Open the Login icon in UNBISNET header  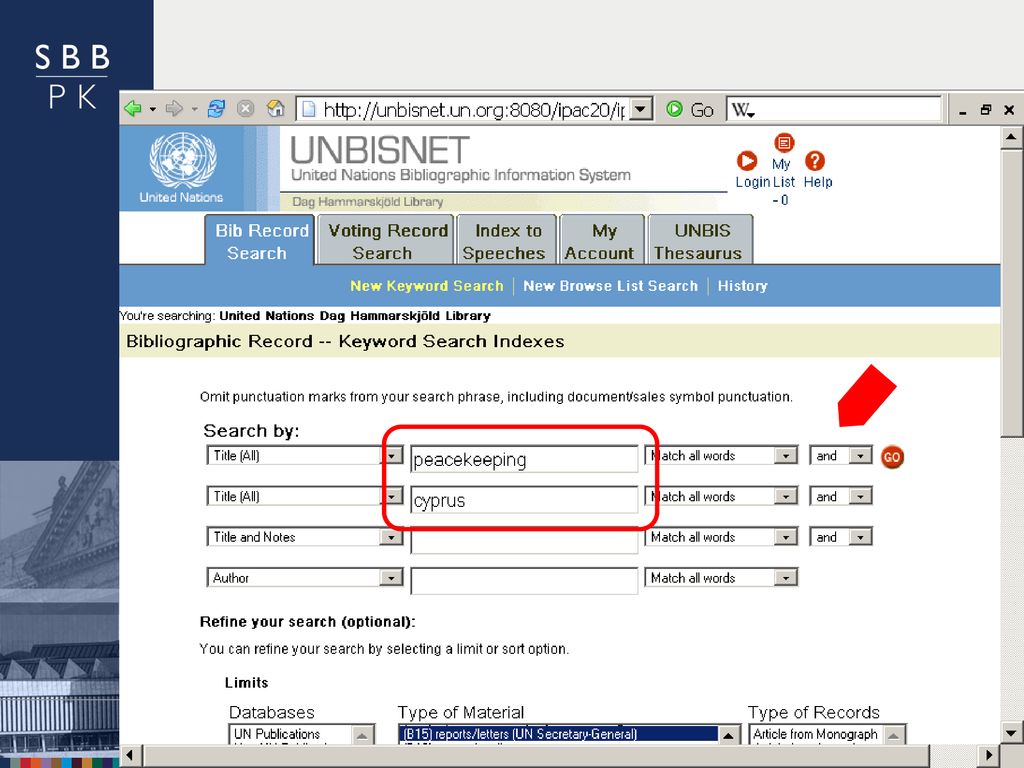coord(746,161)
